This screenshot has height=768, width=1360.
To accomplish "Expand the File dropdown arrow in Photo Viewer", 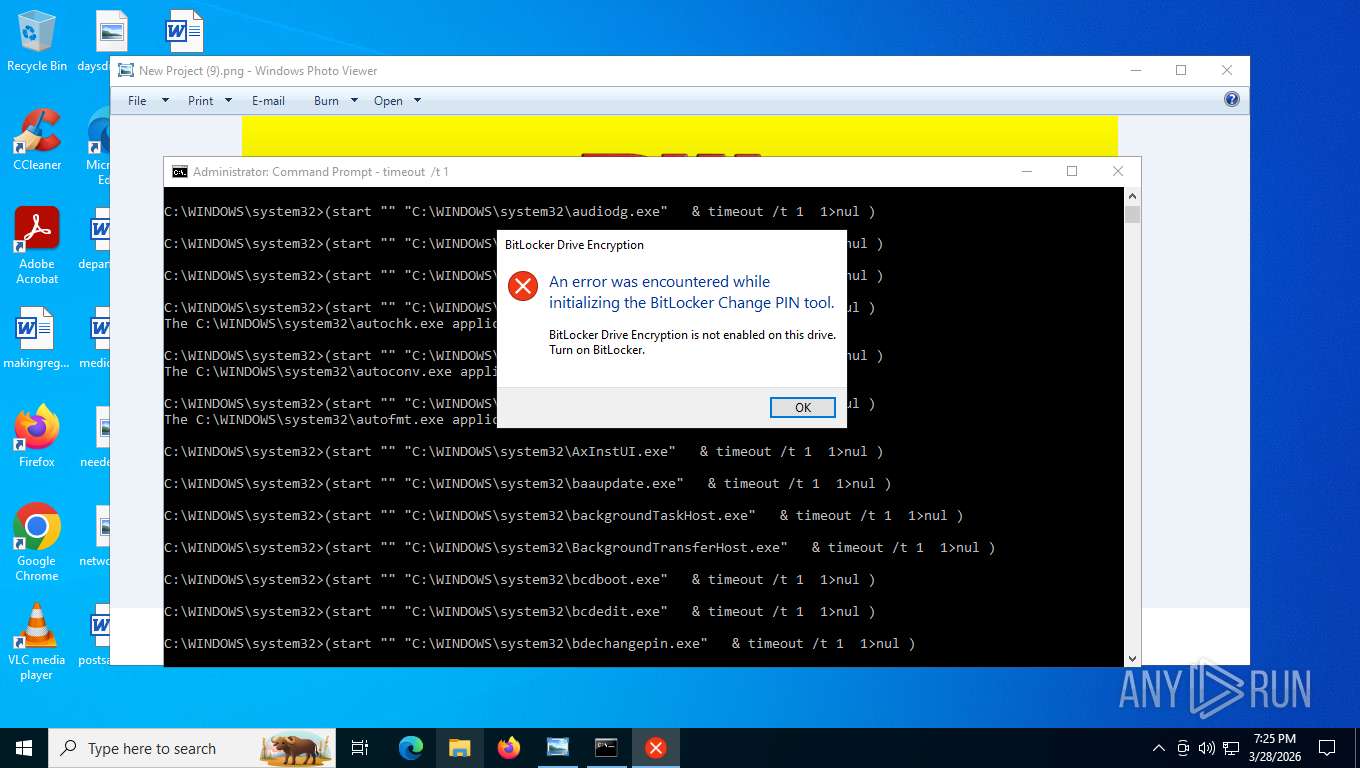I will coord(165,101).
